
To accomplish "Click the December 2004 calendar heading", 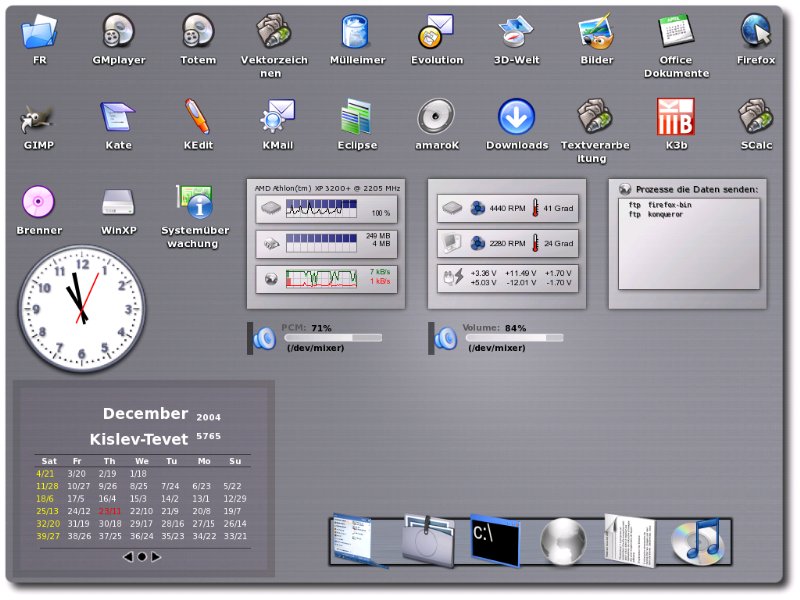I will [162, 414].
